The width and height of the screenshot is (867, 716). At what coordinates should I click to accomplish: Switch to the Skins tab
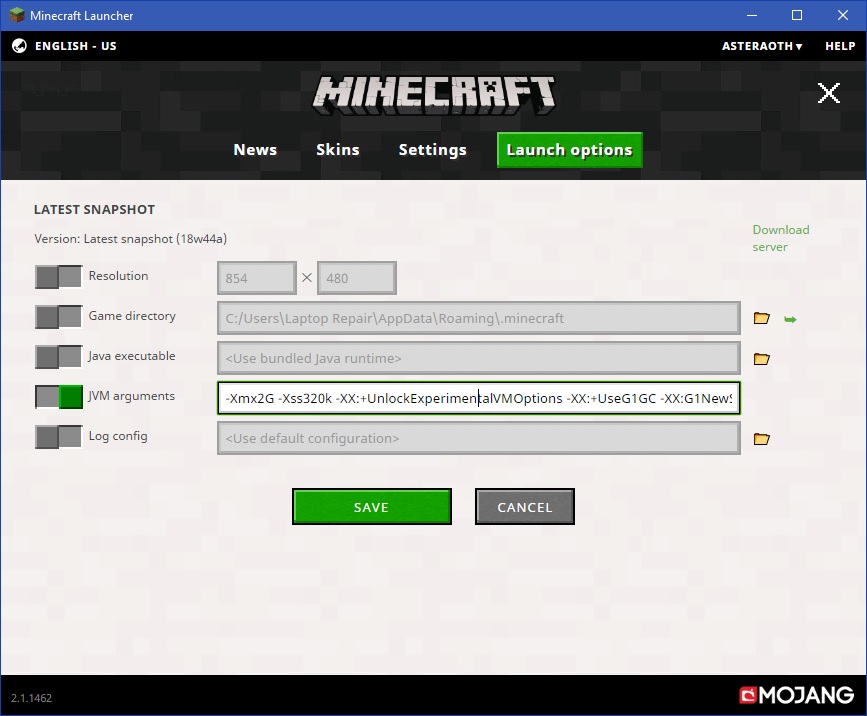[x=337, y=150]
